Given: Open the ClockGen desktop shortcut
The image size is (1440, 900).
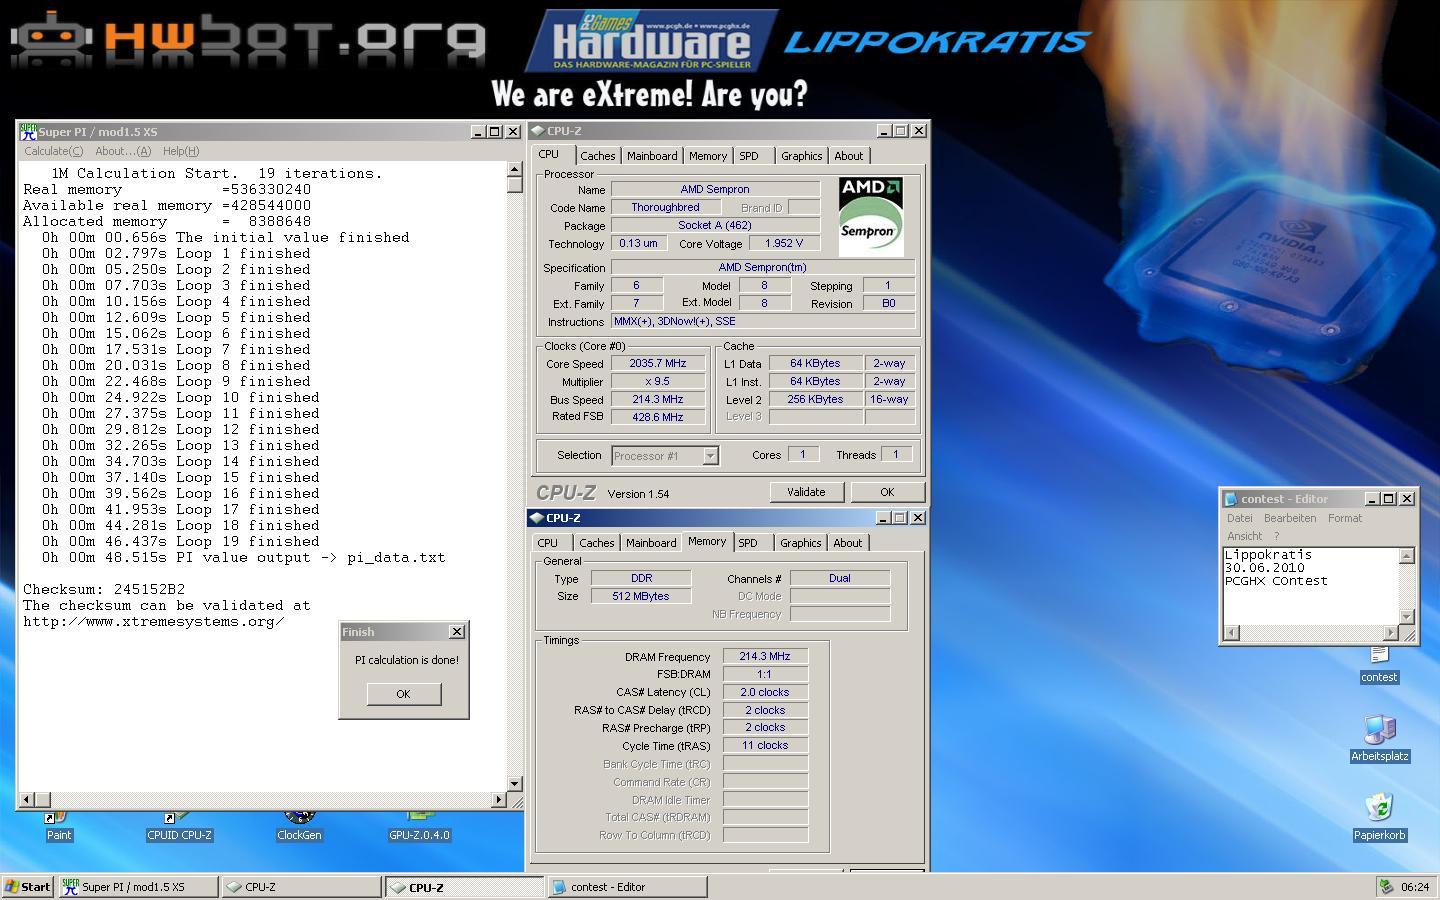Looking at the screenshot, I should pos(299,827).
